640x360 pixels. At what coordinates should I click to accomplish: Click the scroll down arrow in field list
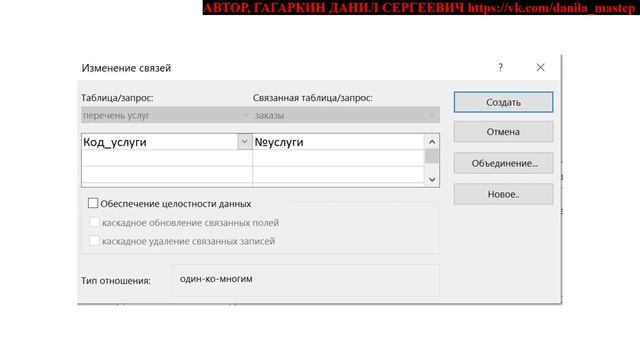pos(432,180)
